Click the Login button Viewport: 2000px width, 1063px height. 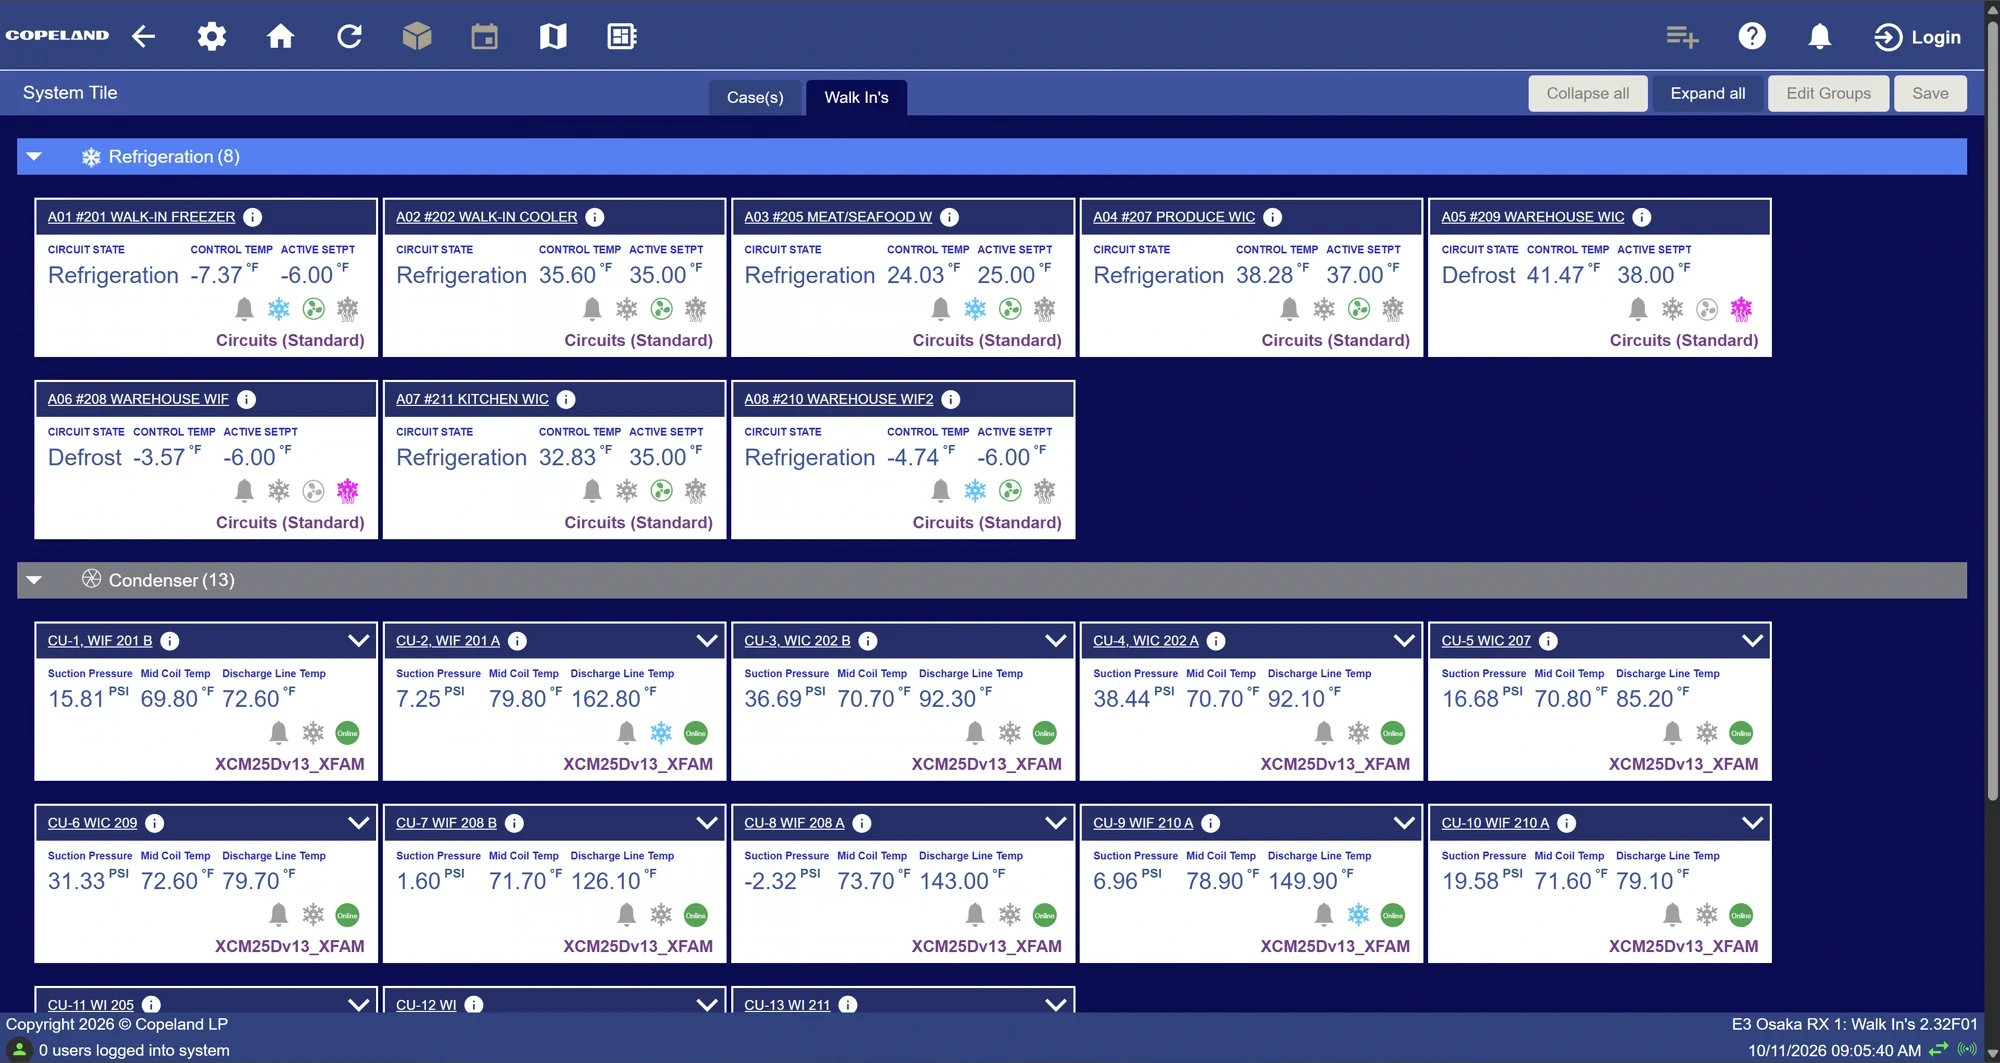click(1918, 37)
